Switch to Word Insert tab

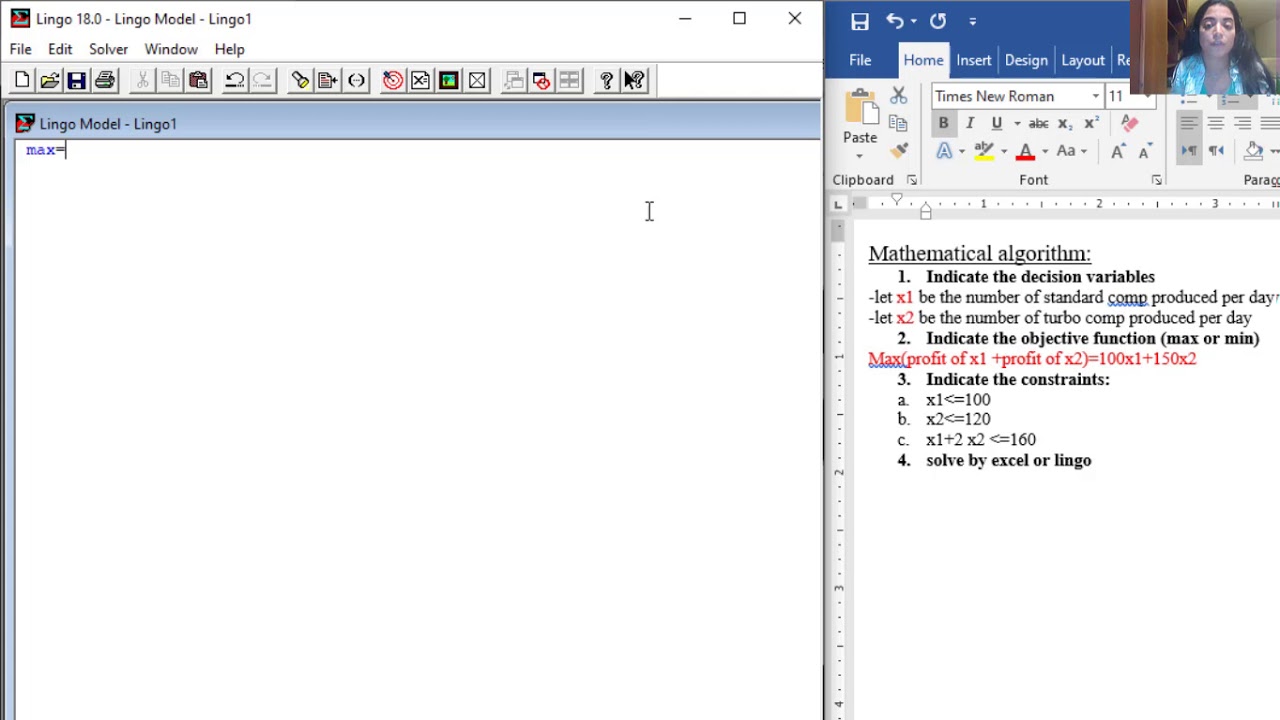pos(973,60)
